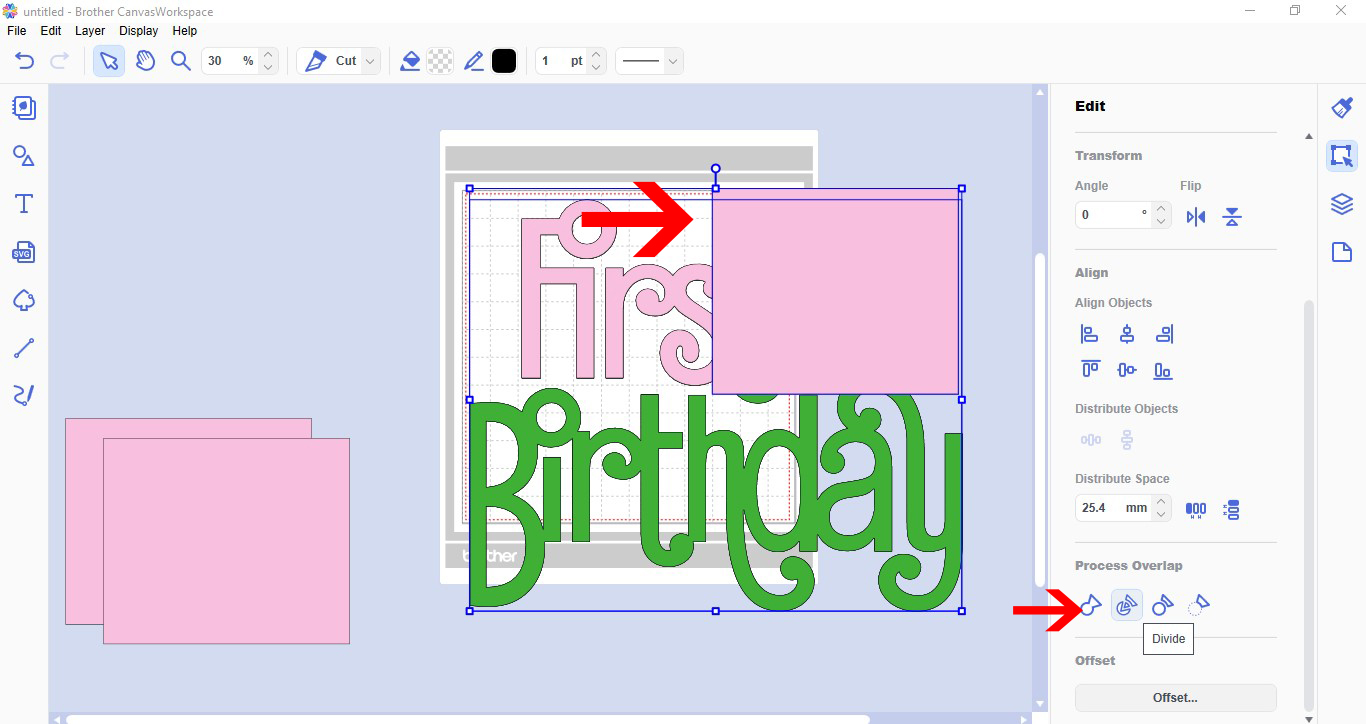Choose the Pan hand tool
1366x724 pixels.
[145, 61]
